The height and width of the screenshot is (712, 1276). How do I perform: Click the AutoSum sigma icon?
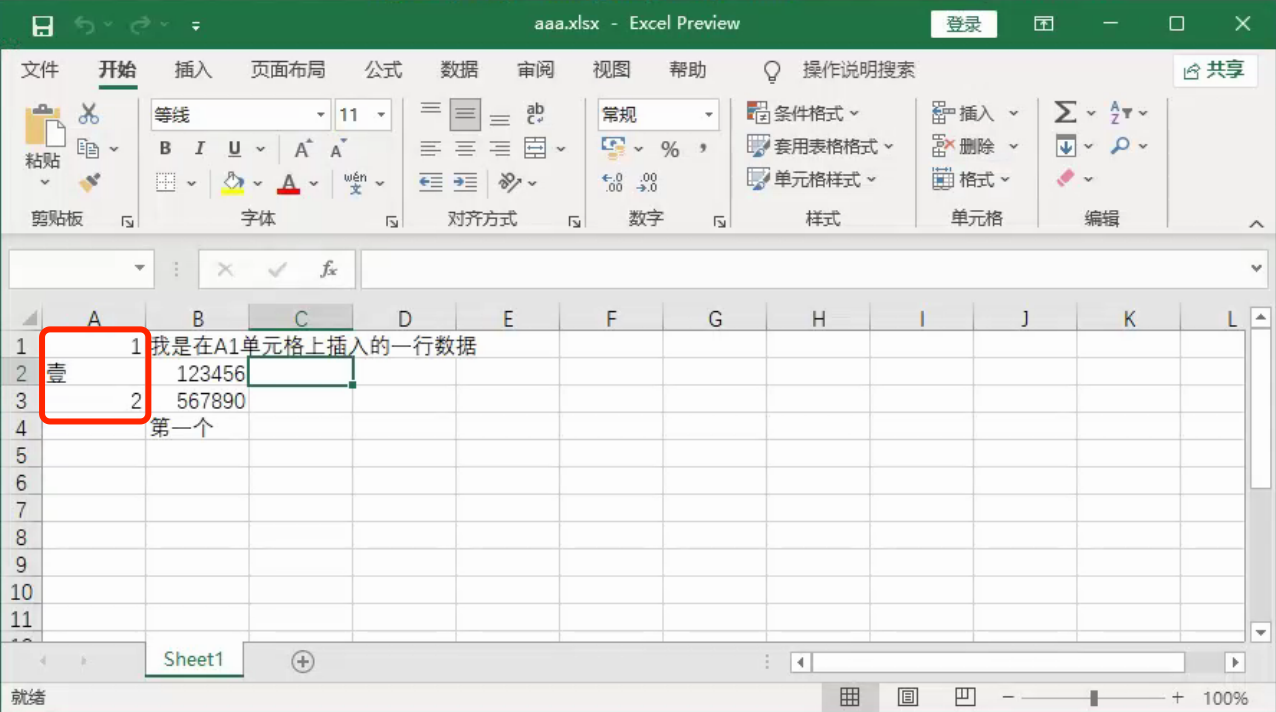coord(1065,113)
